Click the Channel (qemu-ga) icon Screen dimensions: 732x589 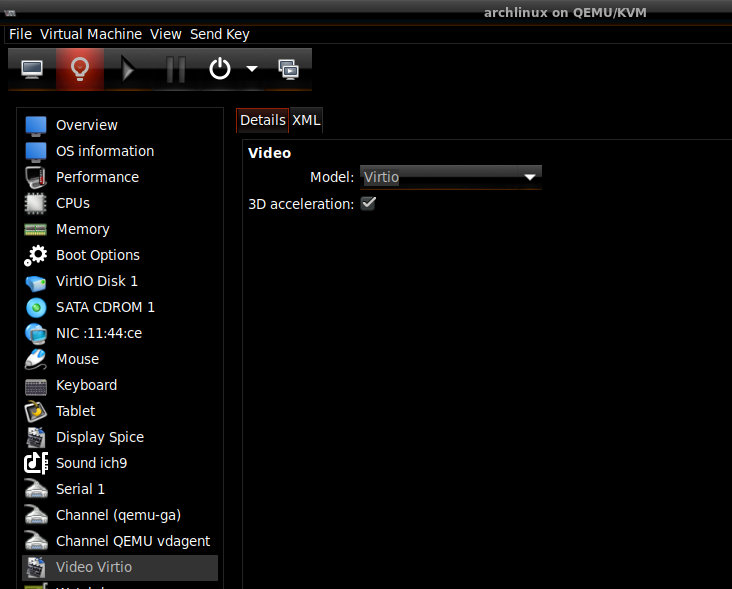click(x=36, y=515)
